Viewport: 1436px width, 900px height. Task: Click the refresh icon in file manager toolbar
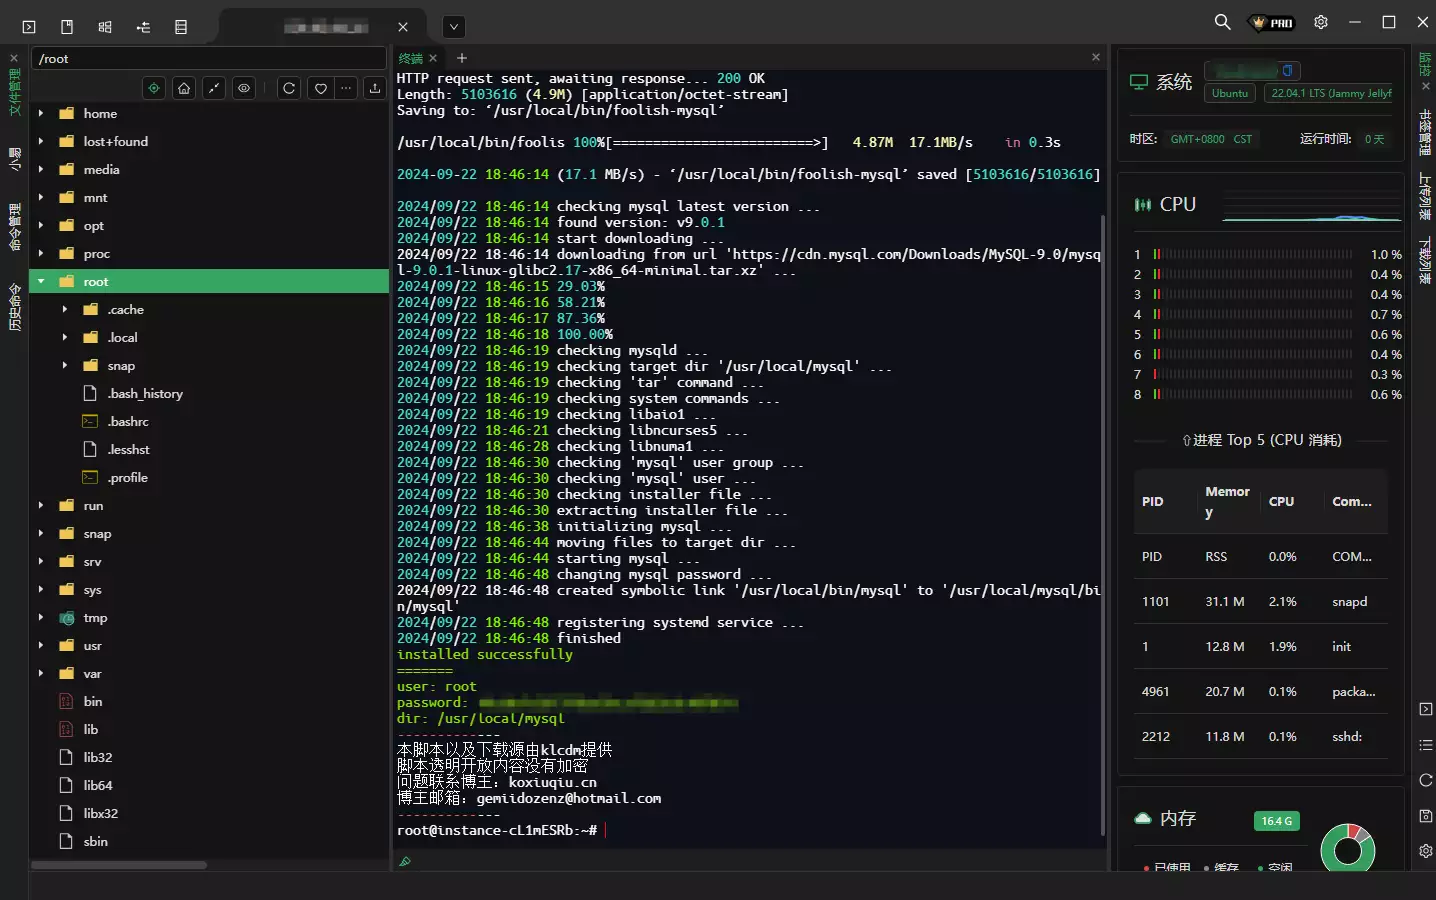pos(289,88)
